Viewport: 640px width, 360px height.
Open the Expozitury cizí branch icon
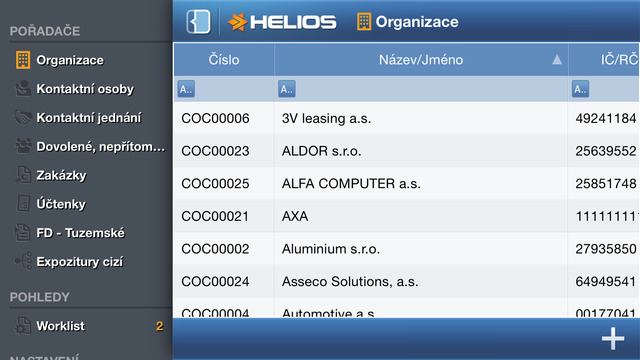pos(23,261)
